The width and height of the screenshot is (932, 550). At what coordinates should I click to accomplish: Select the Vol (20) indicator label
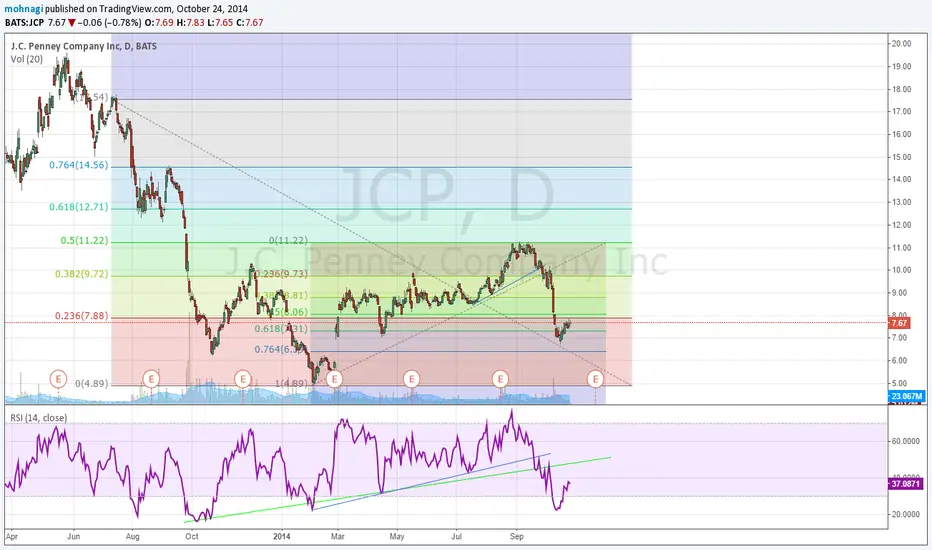click(x=27, y=59)
